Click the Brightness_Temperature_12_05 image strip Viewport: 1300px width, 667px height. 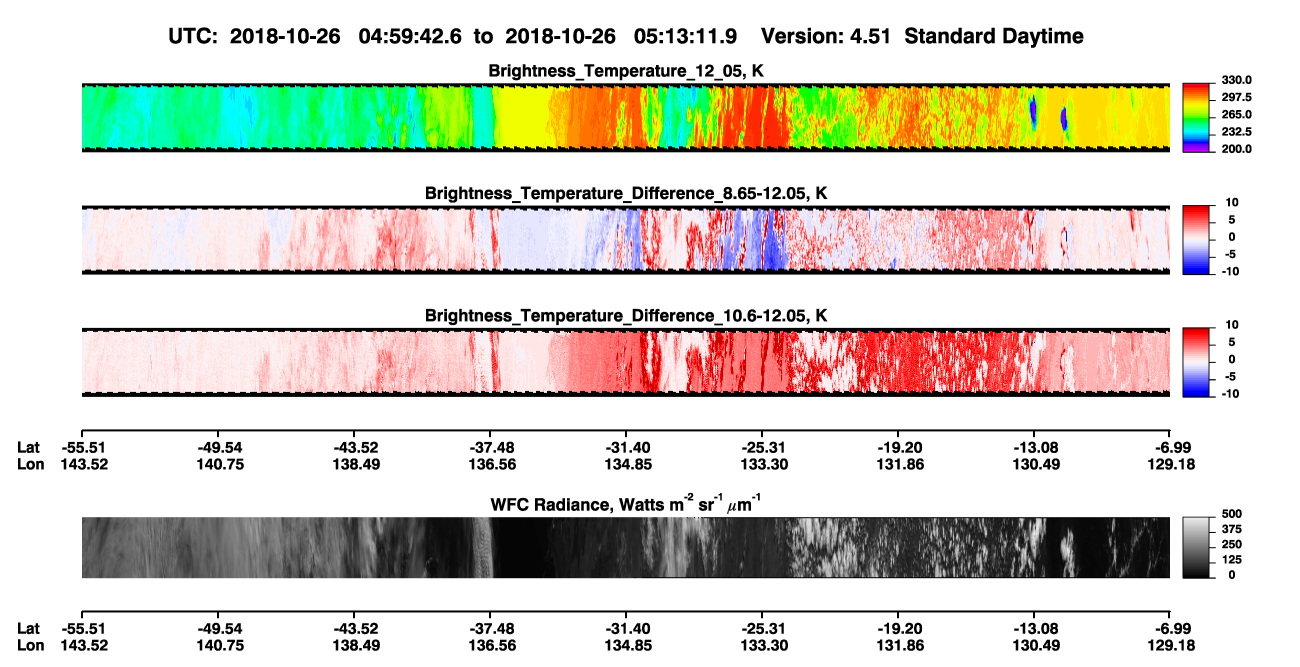[625, 117]
